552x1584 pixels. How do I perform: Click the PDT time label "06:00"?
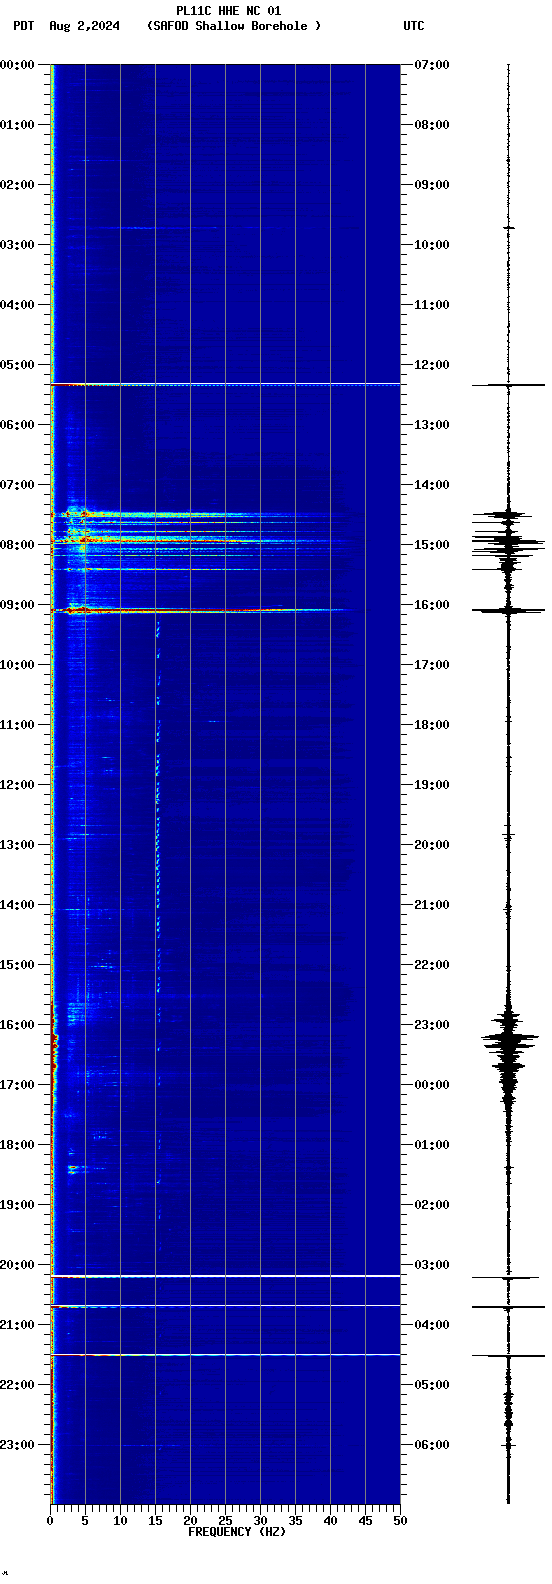tap(17, 425)
